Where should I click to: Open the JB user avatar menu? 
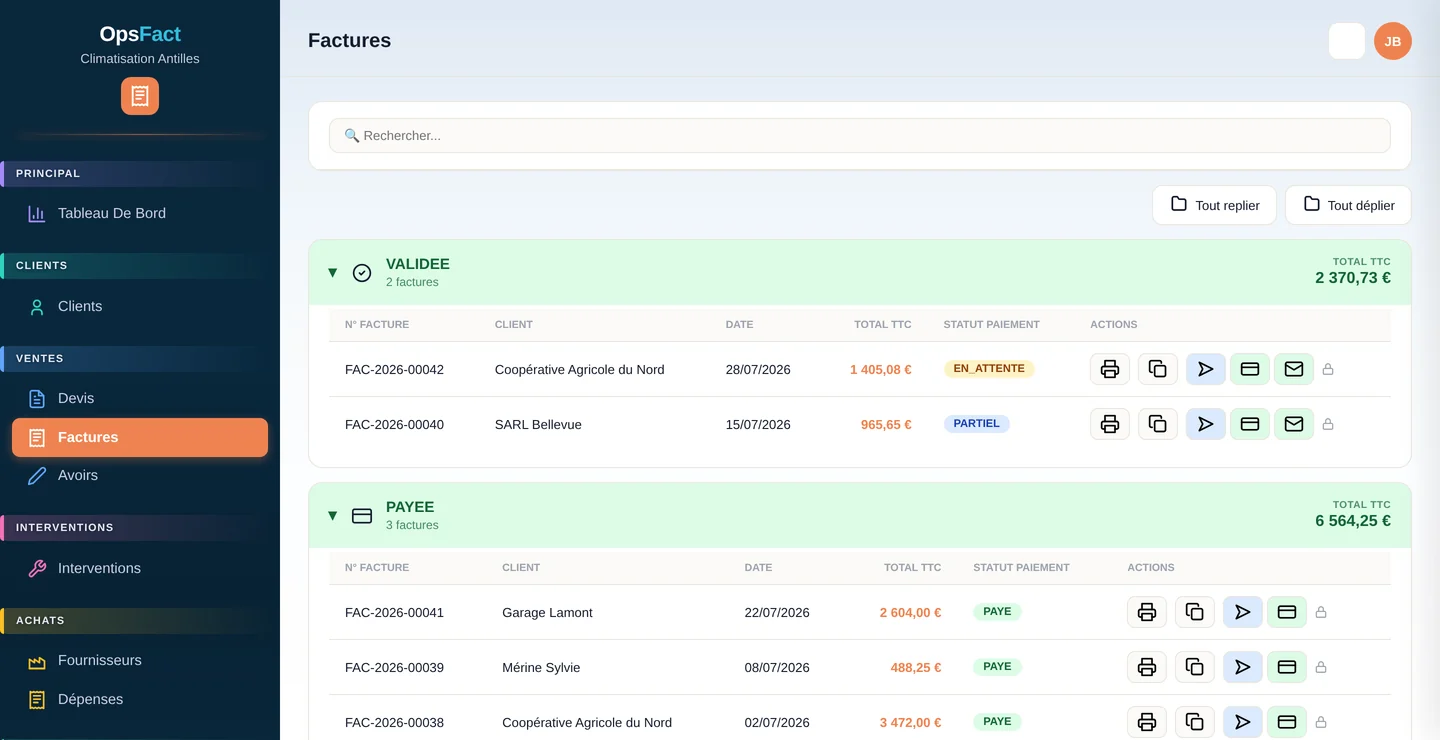click(x=1393, y=41)
